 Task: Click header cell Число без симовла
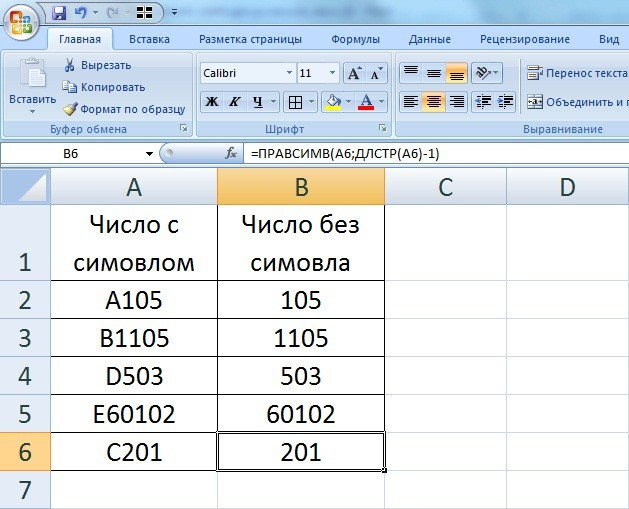pyautogui.click(x=301, y=243)
